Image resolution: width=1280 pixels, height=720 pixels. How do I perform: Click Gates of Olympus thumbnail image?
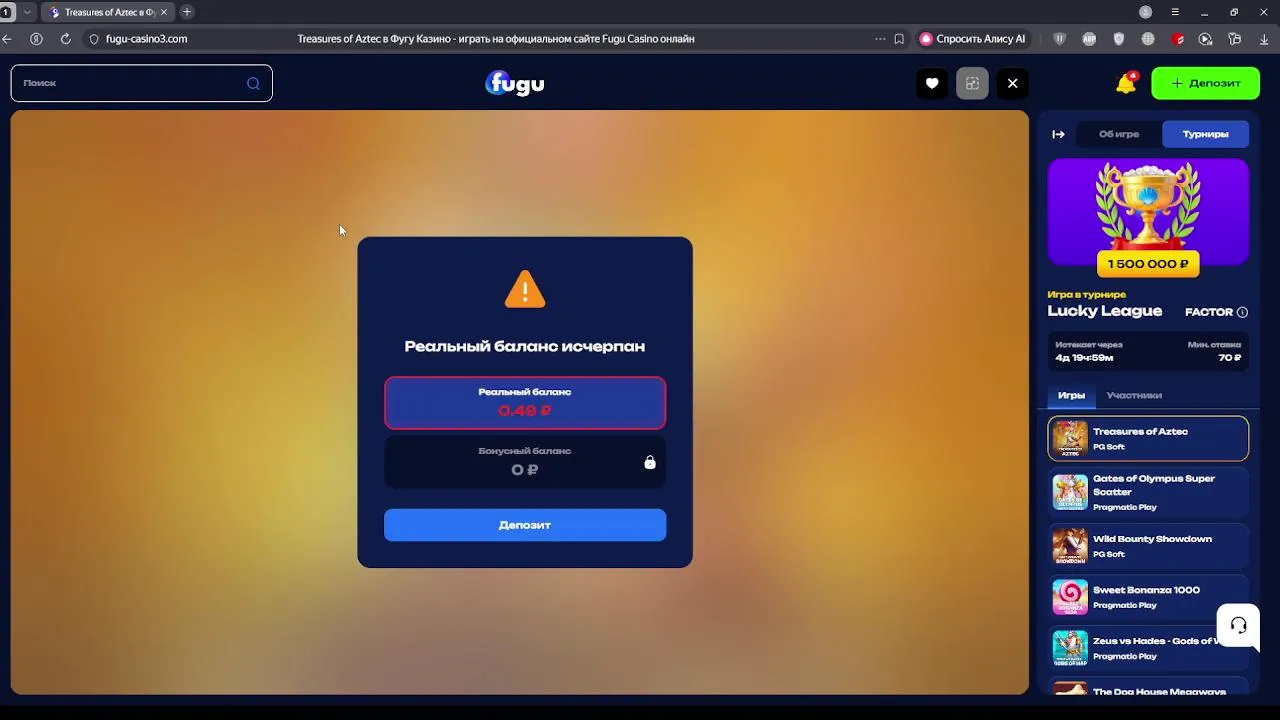pyautogui.click(x=1070, y=492)
